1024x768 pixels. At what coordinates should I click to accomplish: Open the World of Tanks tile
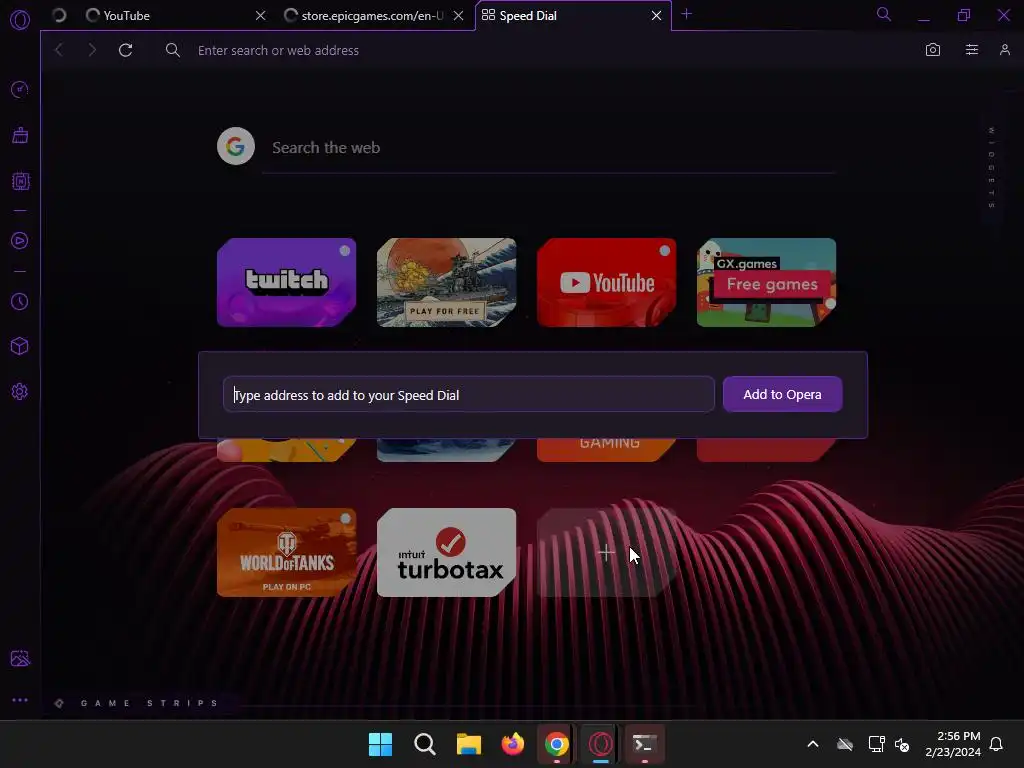coord(286,552)
